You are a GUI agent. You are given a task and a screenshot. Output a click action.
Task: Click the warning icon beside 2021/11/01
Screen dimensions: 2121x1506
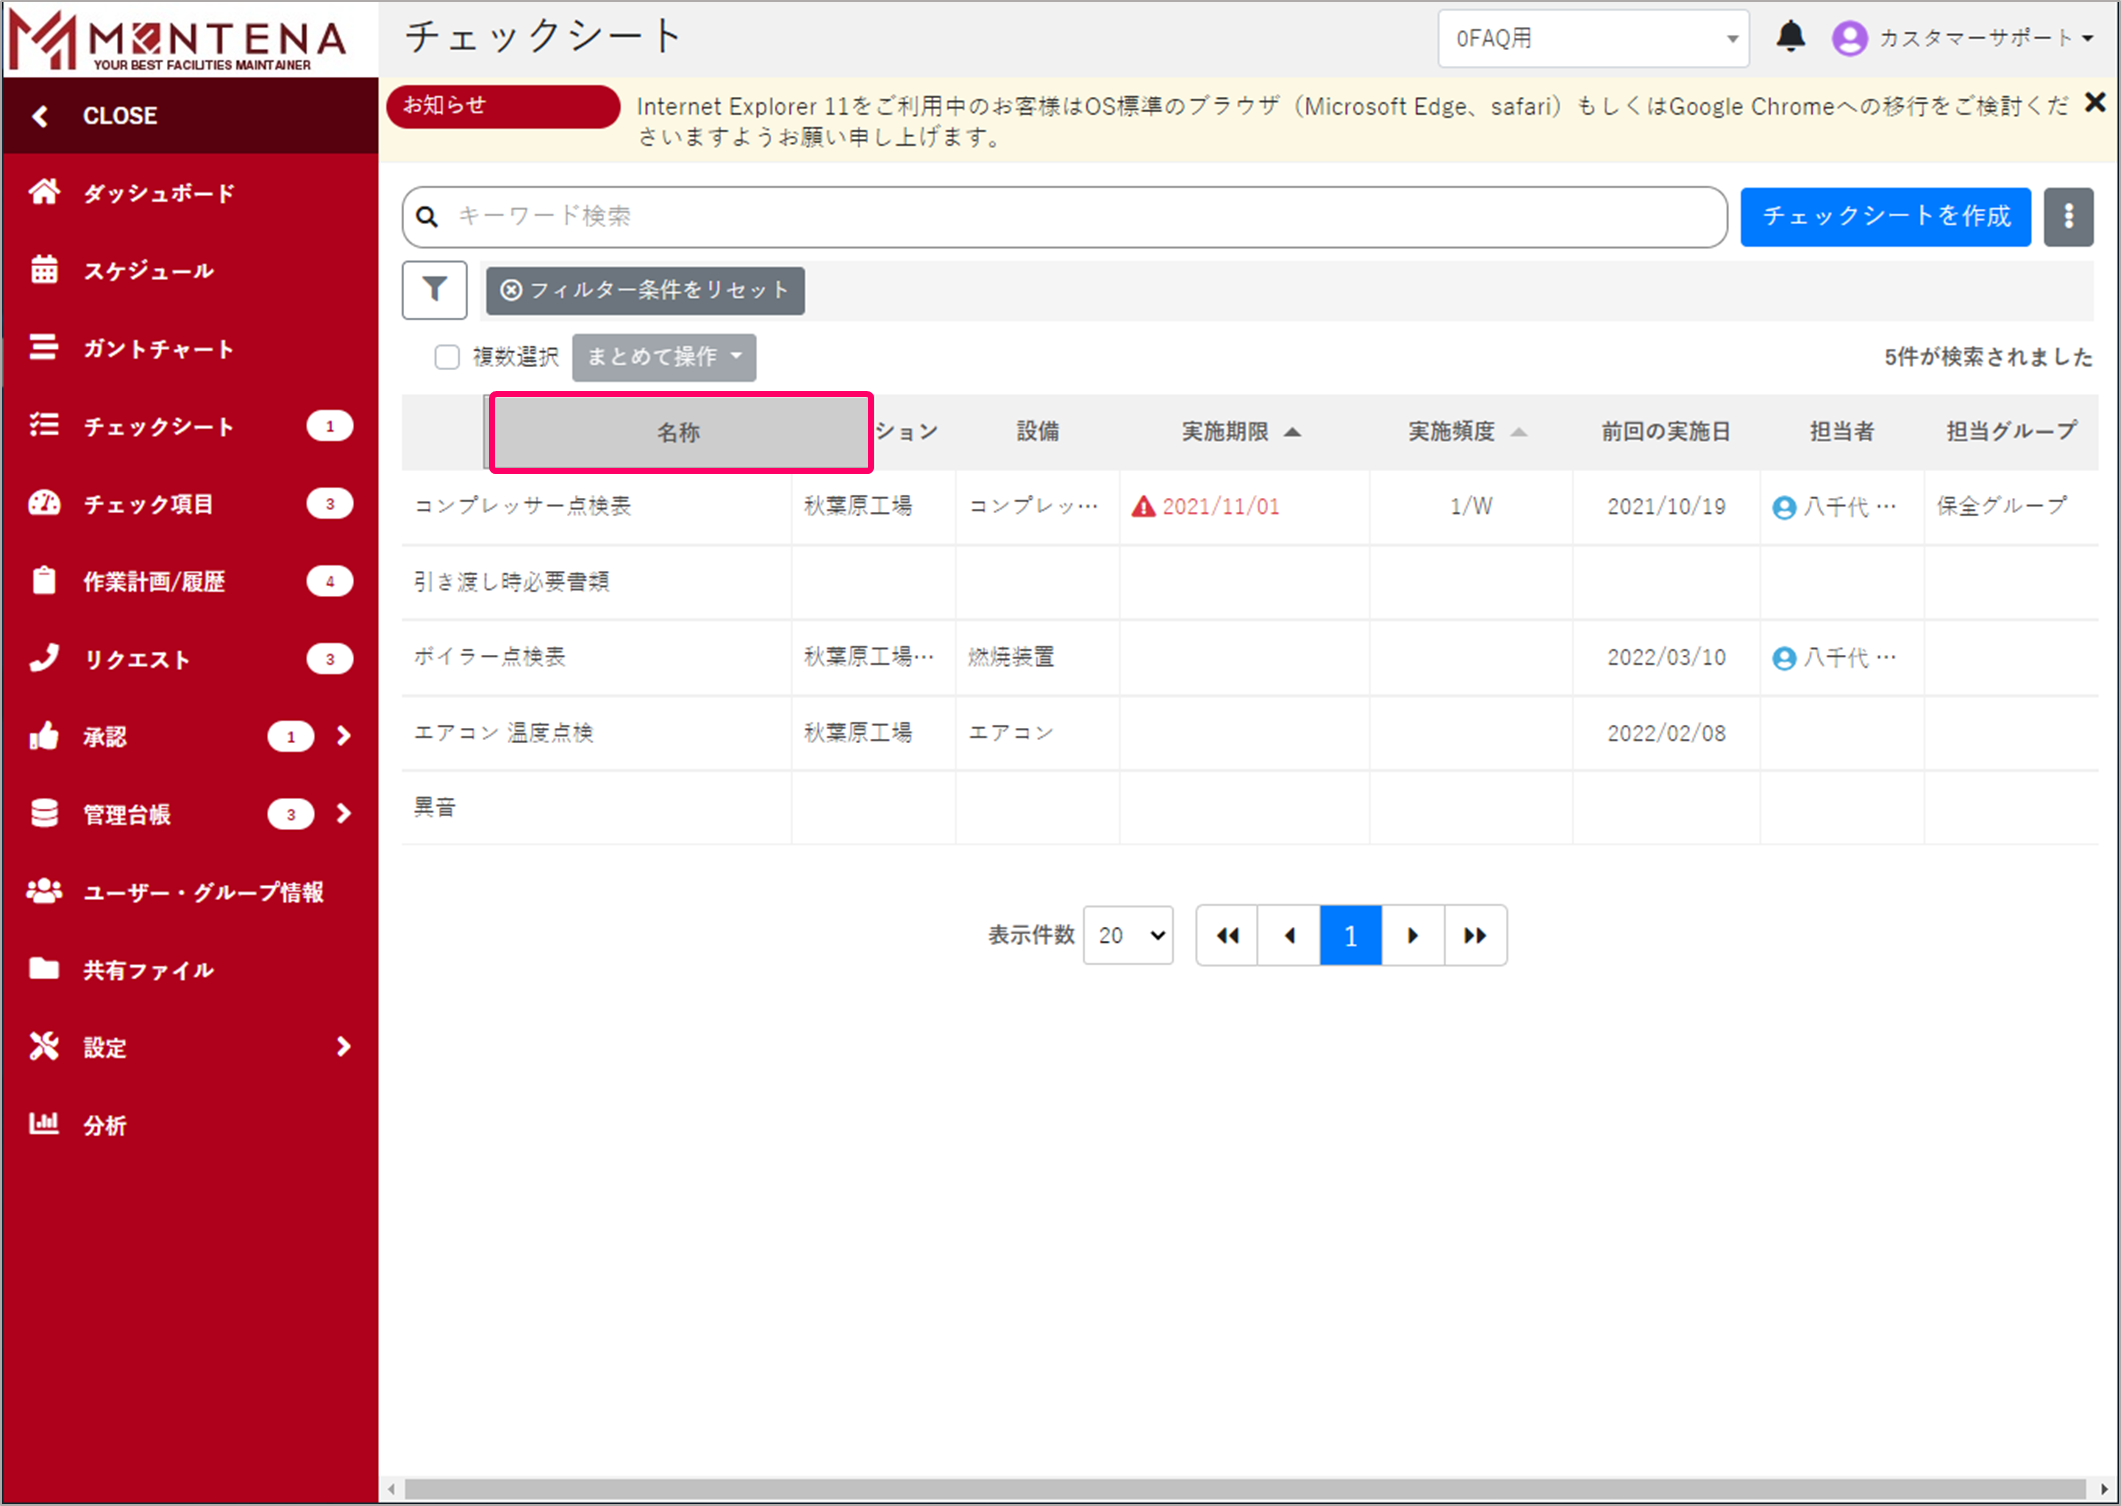click(1142, 507)
